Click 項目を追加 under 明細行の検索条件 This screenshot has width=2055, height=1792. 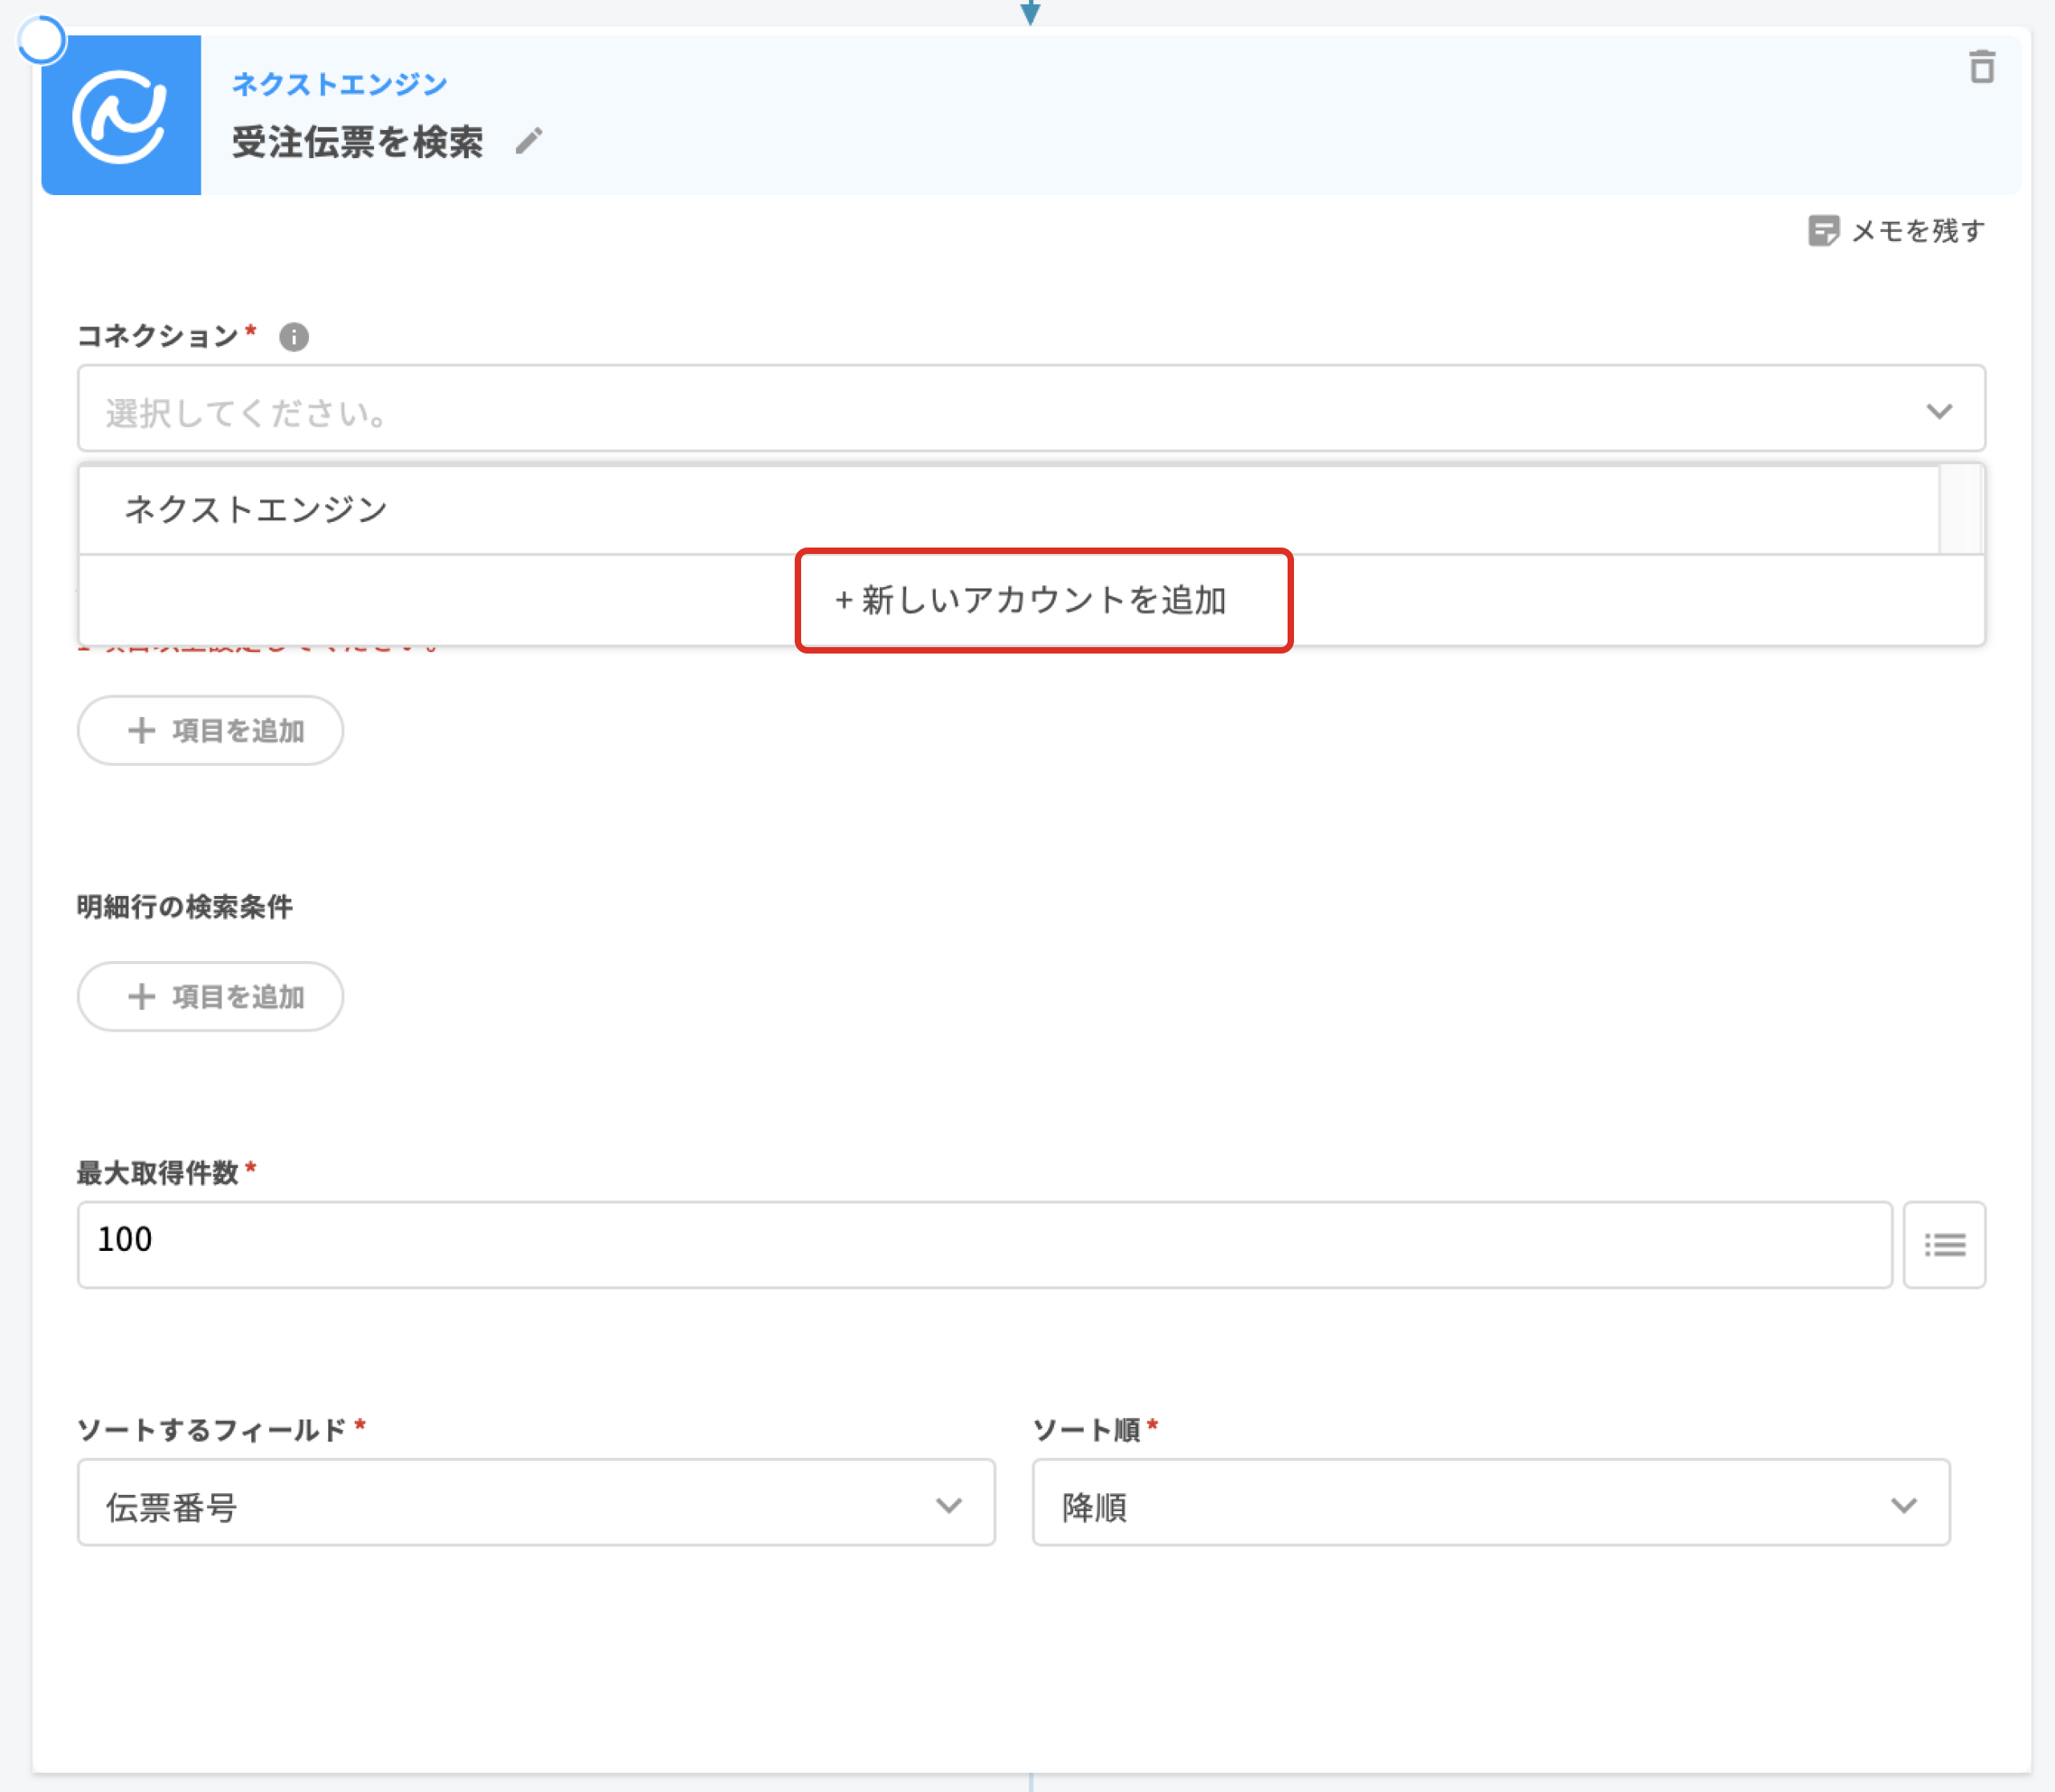point(211,997)
